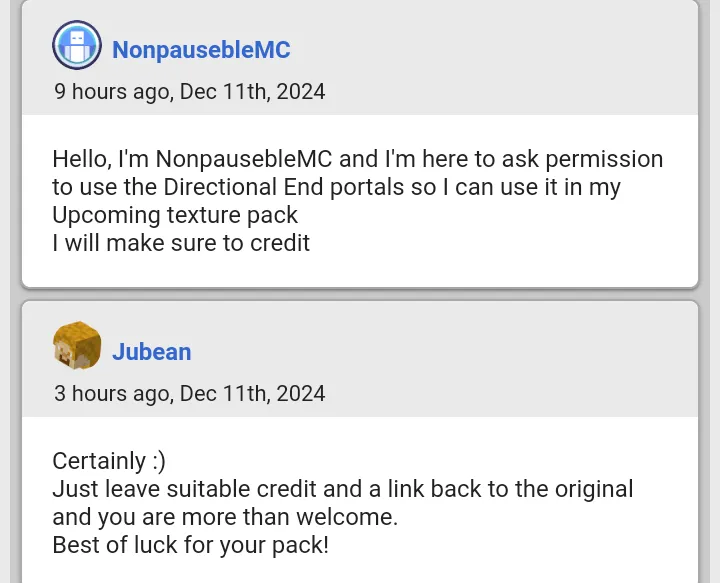Image resolution: width=720 pixels, height=583 pixels.
Task: Click the 'Upcoming texture pack' line
Action: pyautogui.click(x=175, y=215)
